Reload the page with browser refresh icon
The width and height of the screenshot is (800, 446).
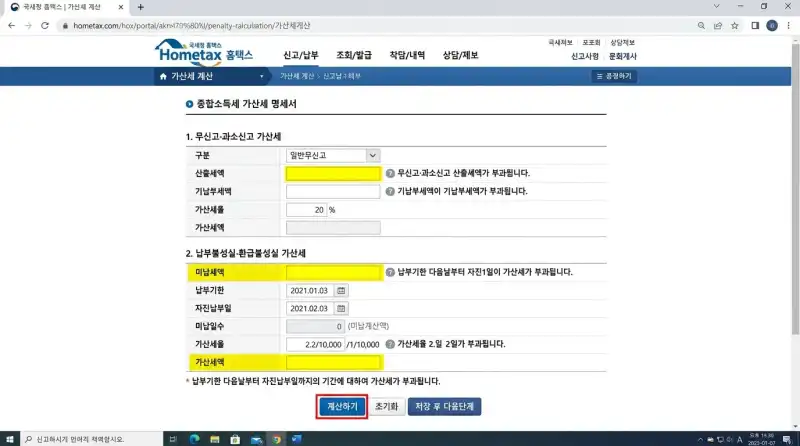[45, 24]
